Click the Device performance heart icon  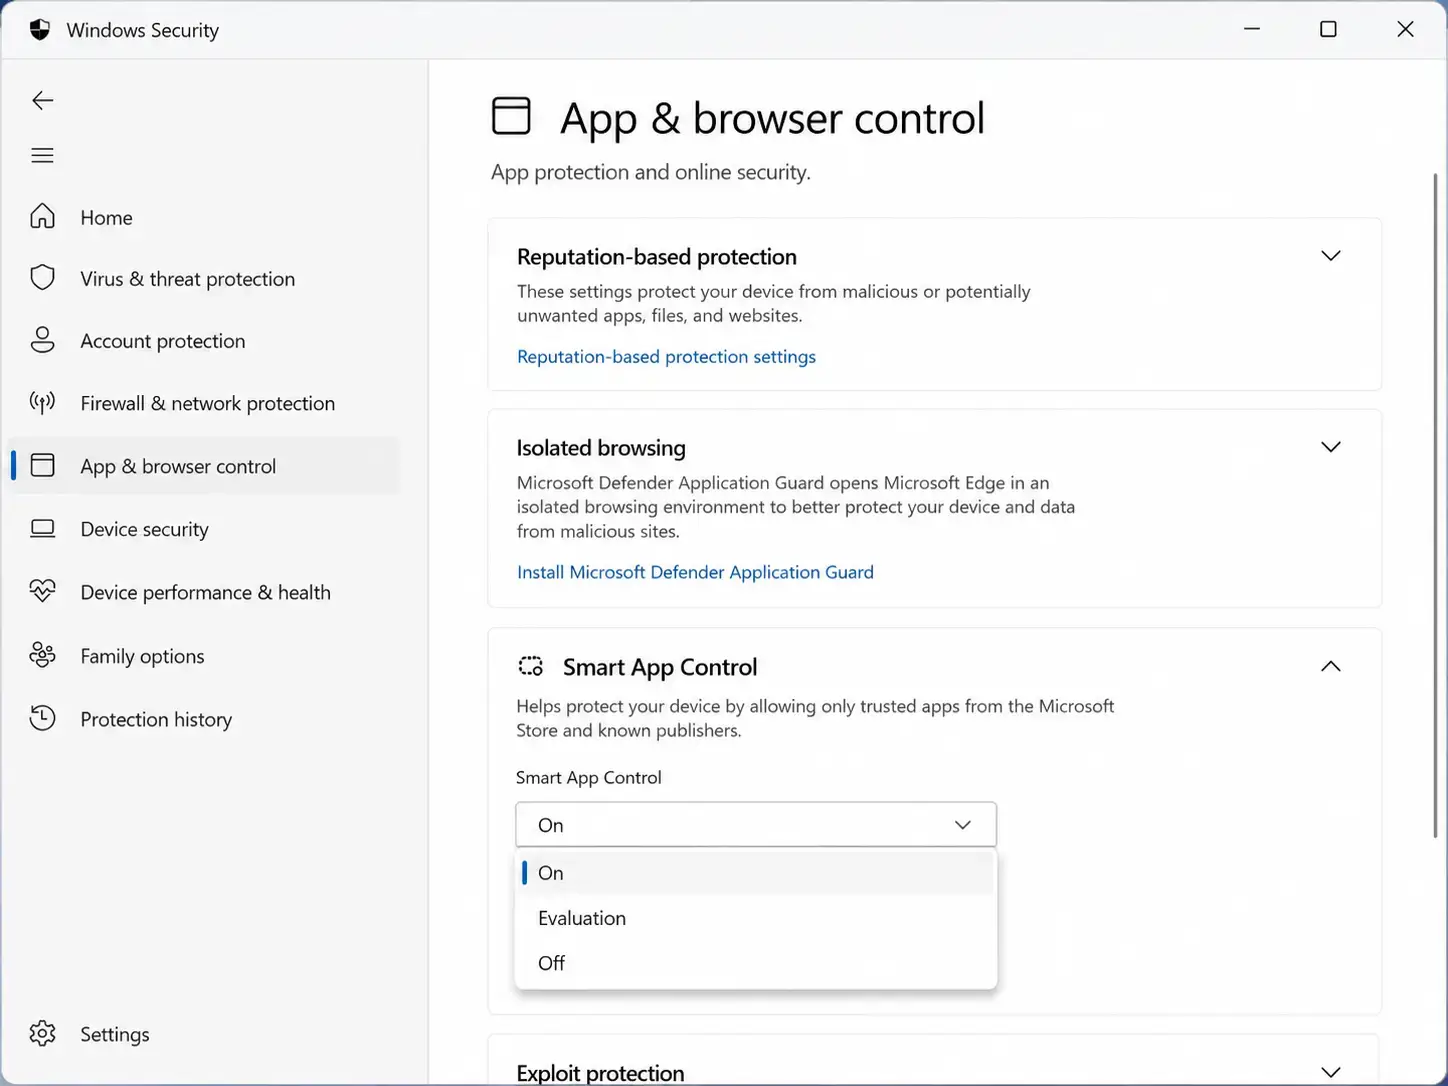42,591
